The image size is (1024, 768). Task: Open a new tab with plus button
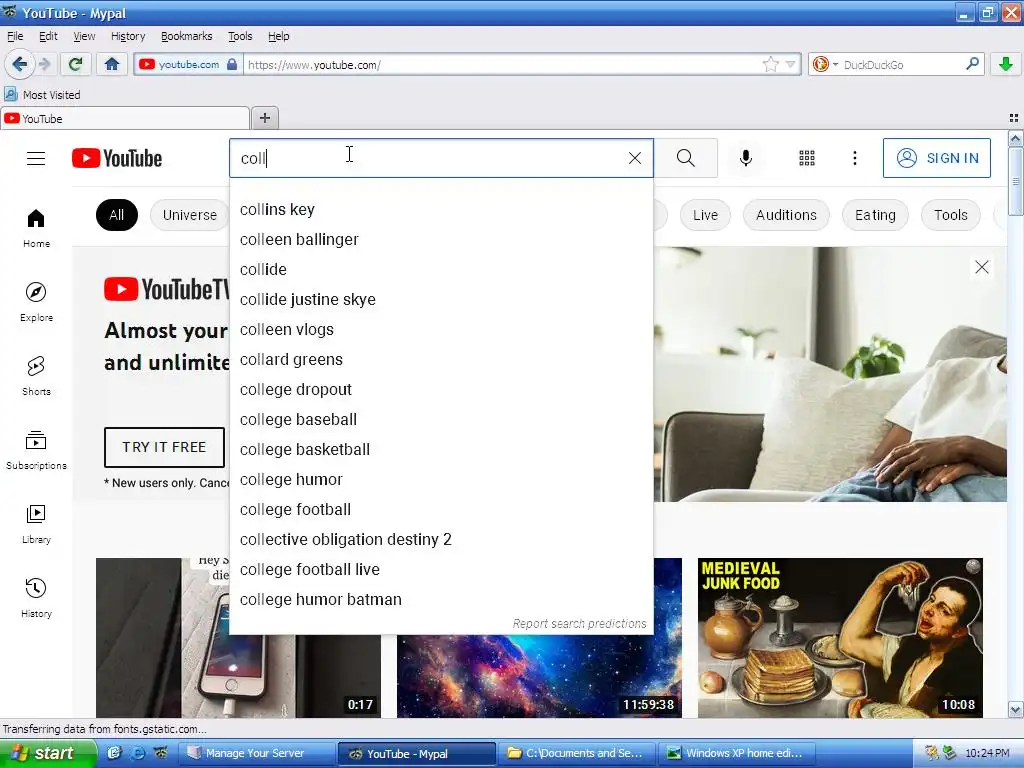click(x=264, y=118)
